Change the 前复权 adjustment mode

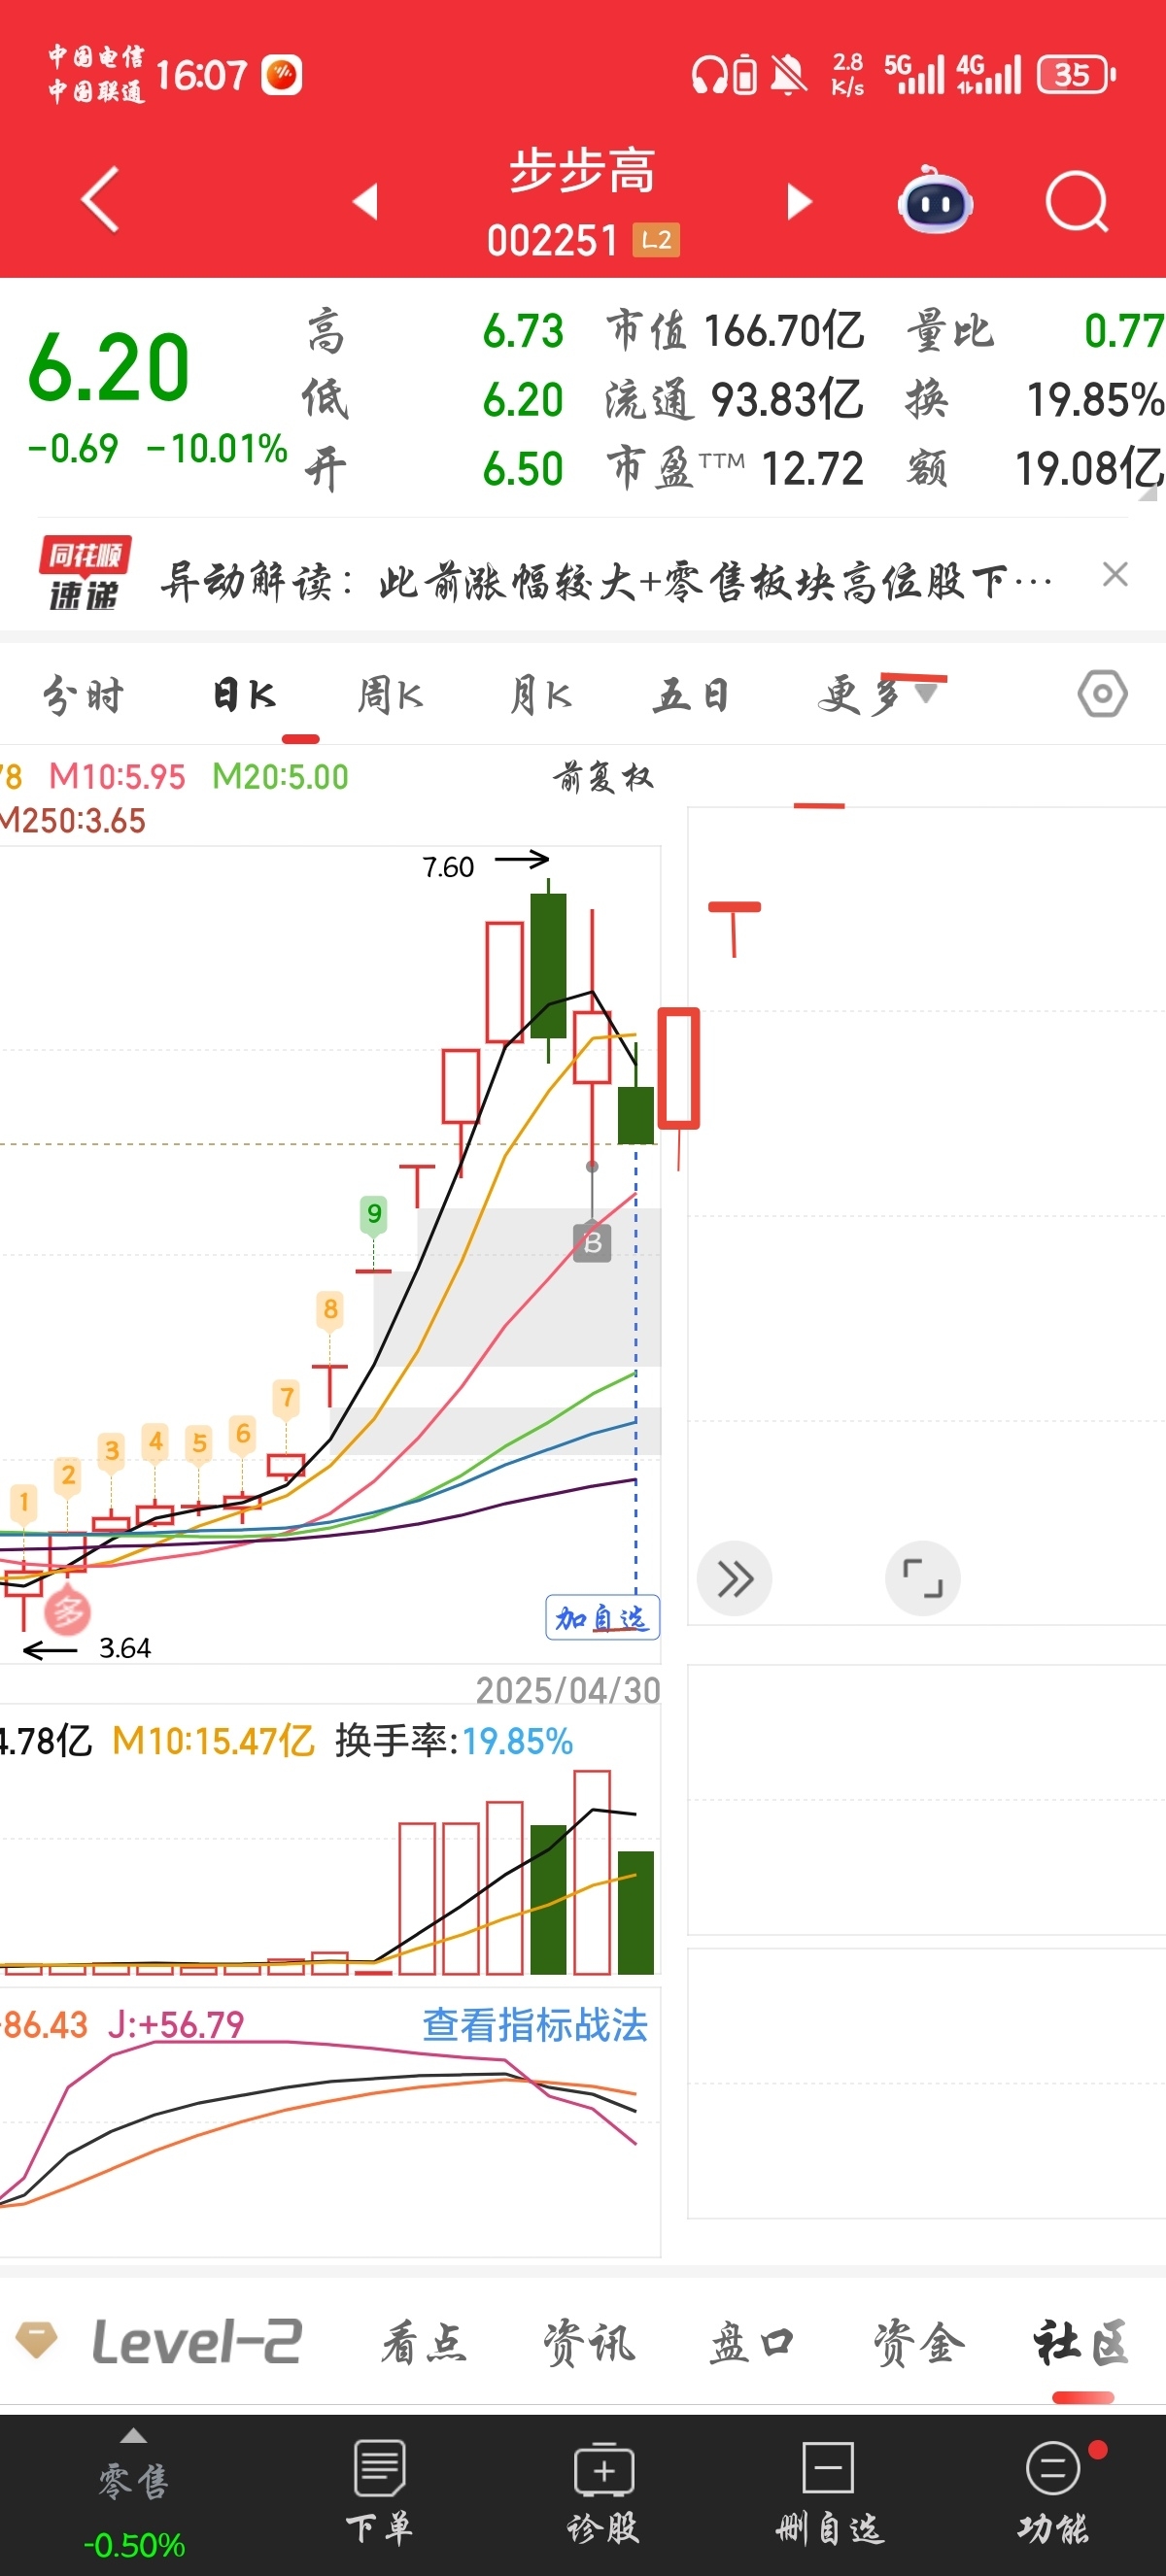604,777
